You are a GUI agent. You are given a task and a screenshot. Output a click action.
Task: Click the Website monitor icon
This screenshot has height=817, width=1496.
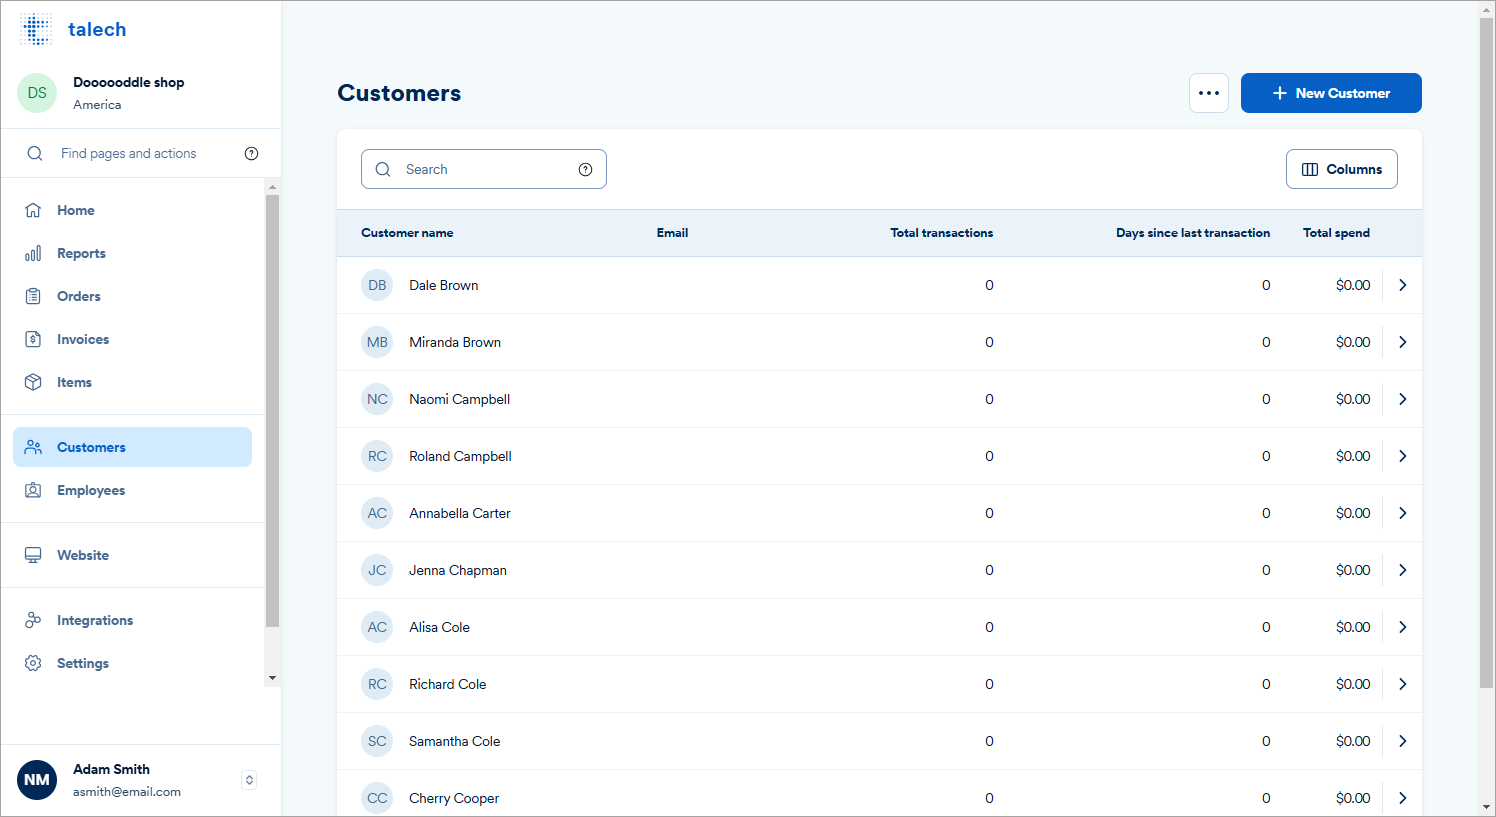tap(33, 555)
